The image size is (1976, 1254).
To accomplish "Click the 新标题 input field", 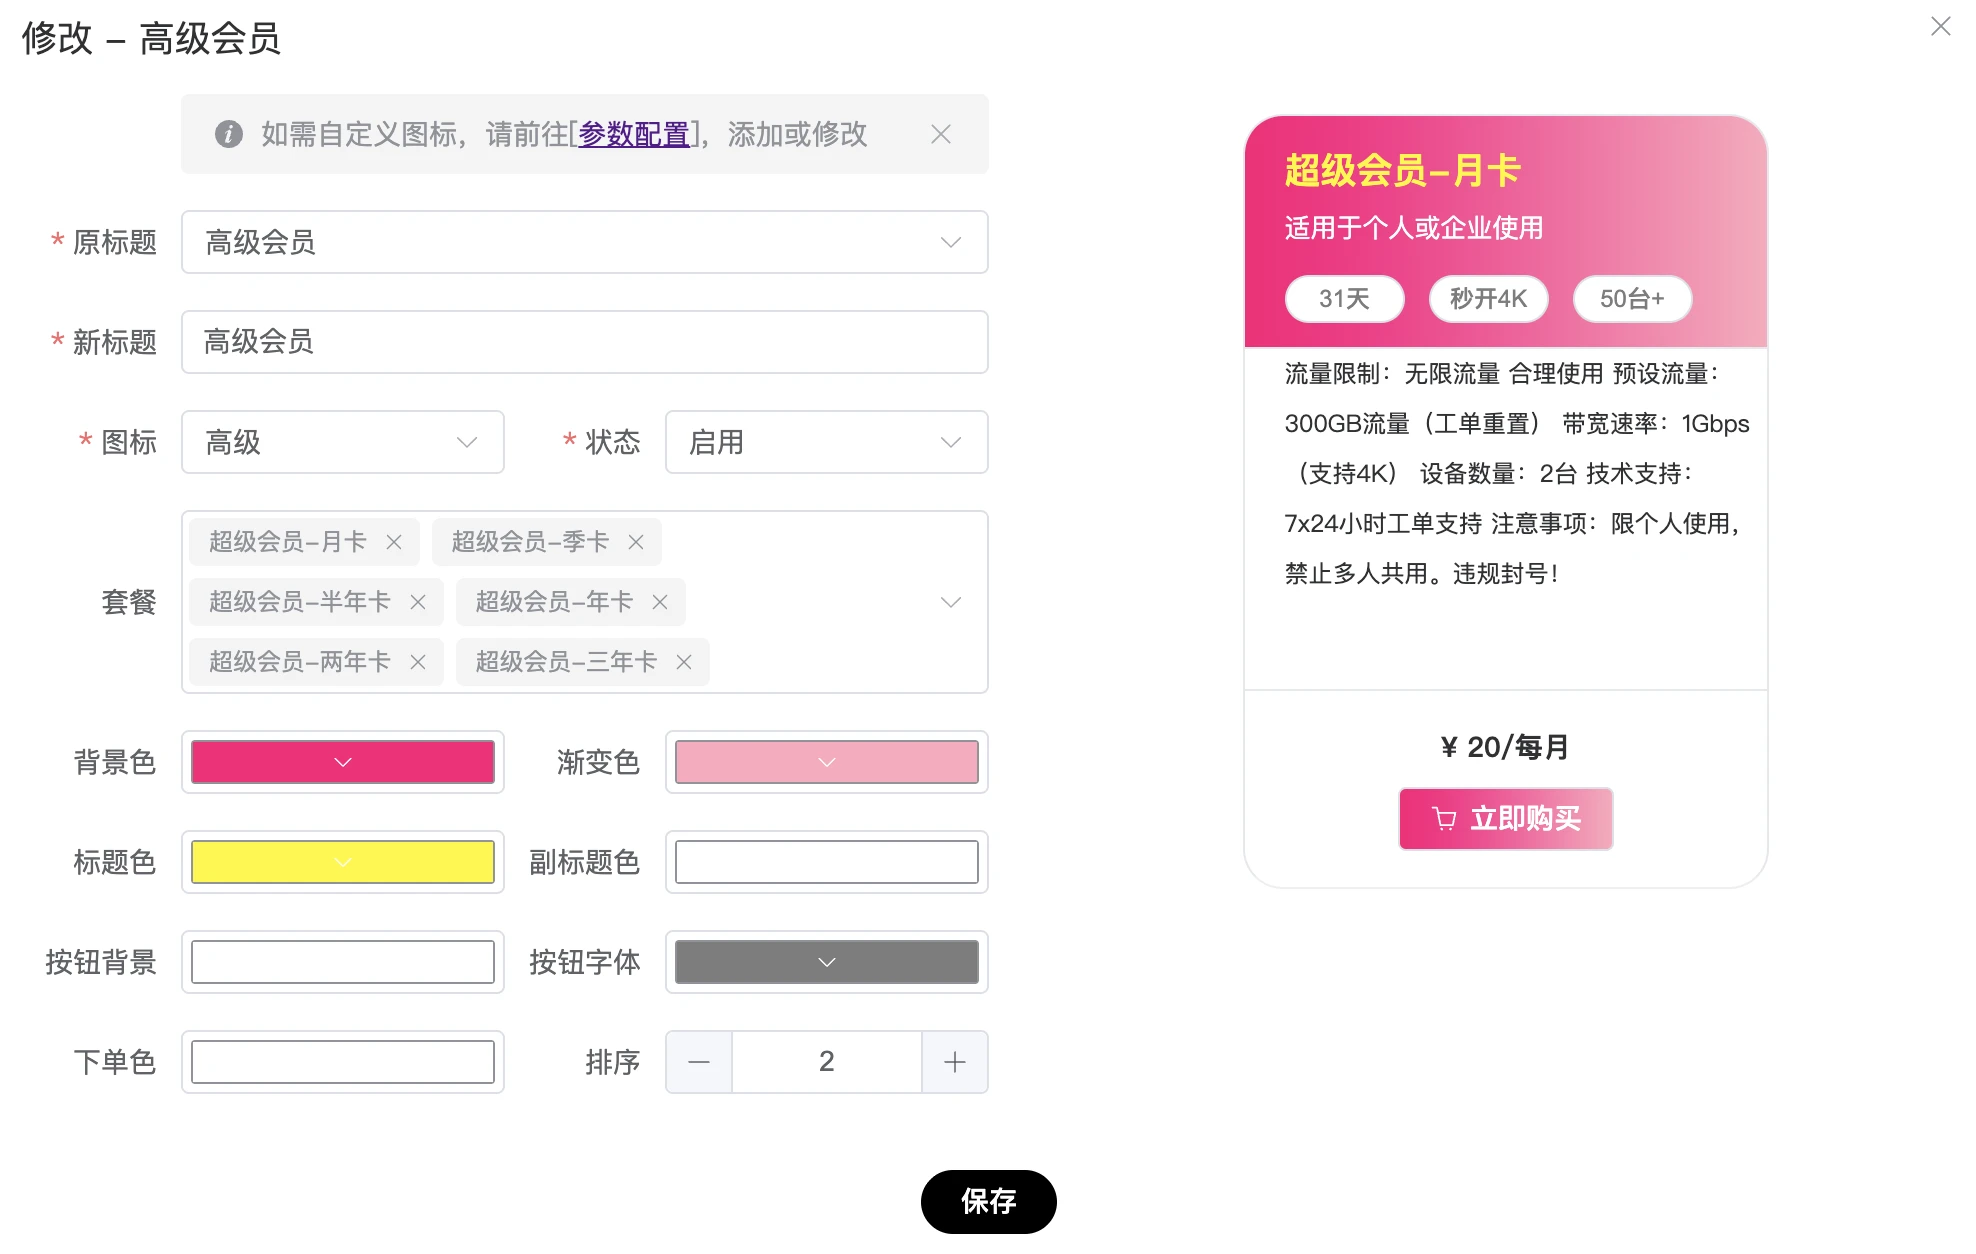I will (584, 342).
